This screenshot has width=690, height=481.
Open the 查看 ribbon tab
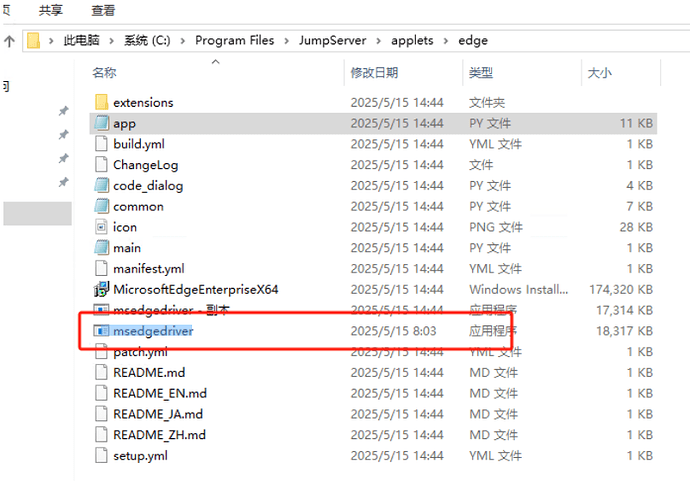pos(103,10)
